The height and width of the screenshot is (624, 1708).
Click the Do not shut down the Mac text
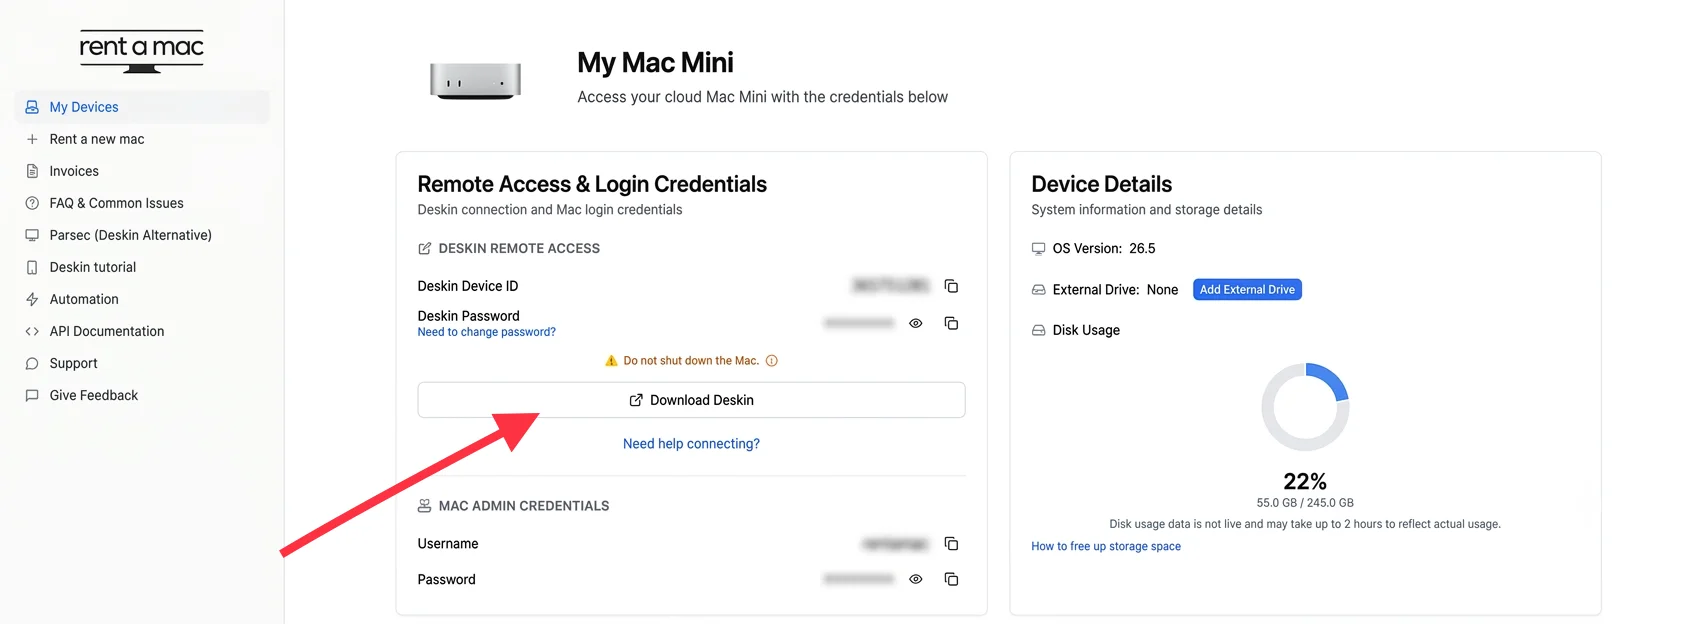(x=691, y=361)
